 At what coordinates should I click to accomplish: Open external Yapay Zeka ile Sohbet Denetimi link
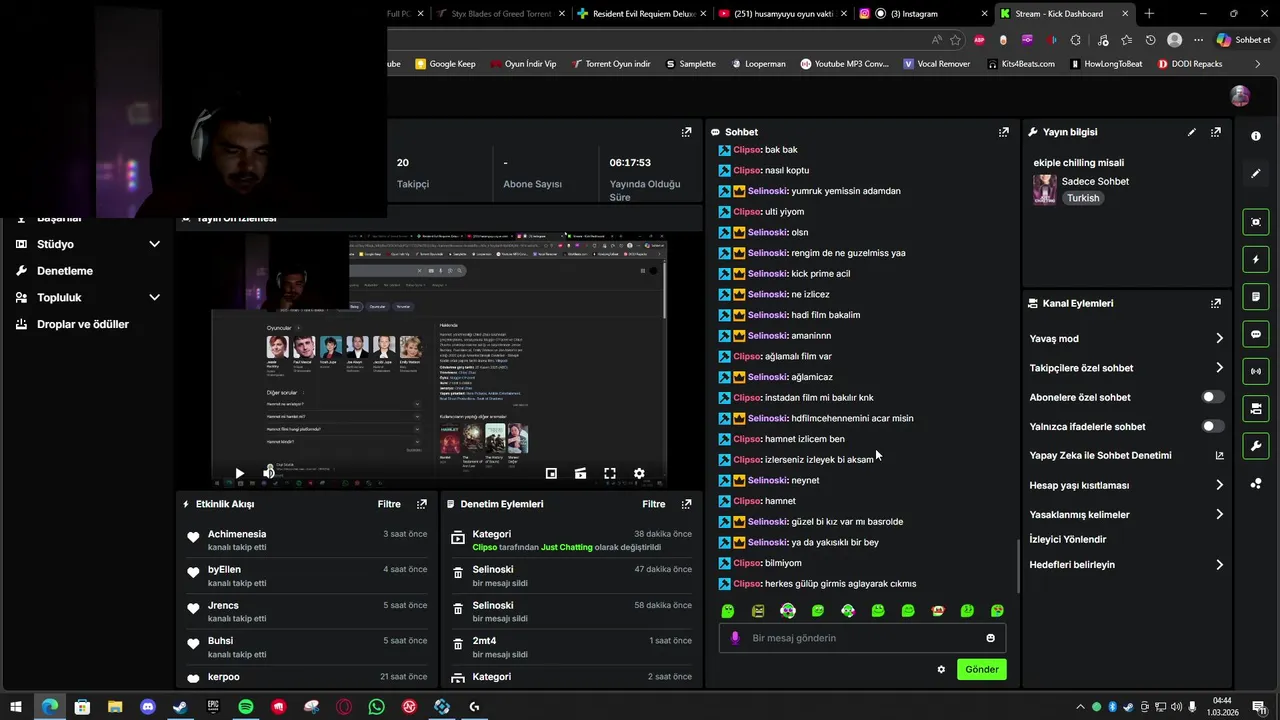[x=1219, y=455]
